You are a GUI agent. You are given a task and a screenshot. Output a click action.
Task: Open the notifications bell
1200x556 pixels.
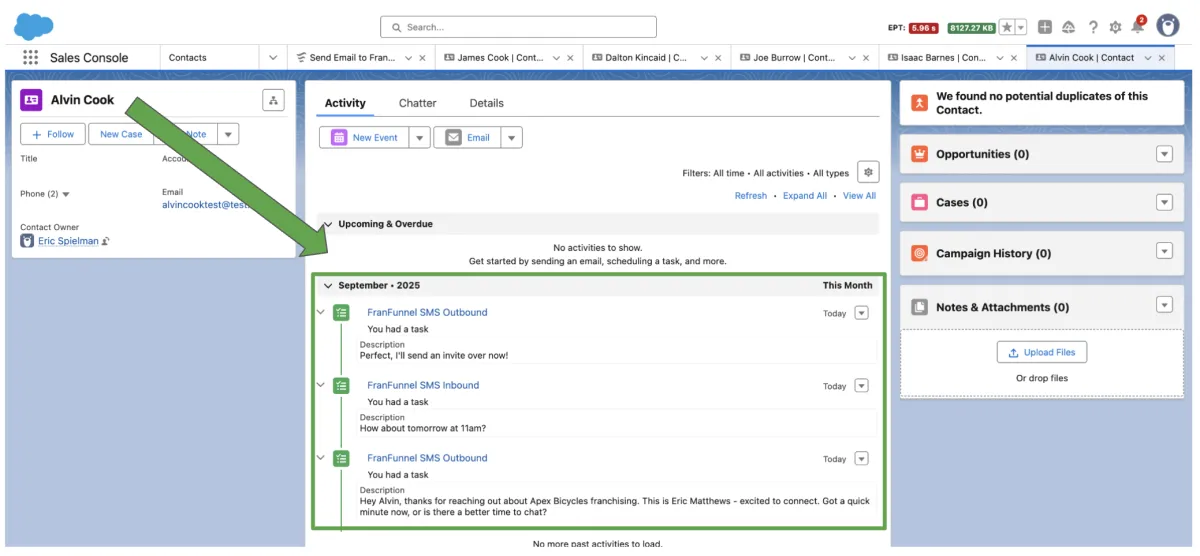[1138, 26]
